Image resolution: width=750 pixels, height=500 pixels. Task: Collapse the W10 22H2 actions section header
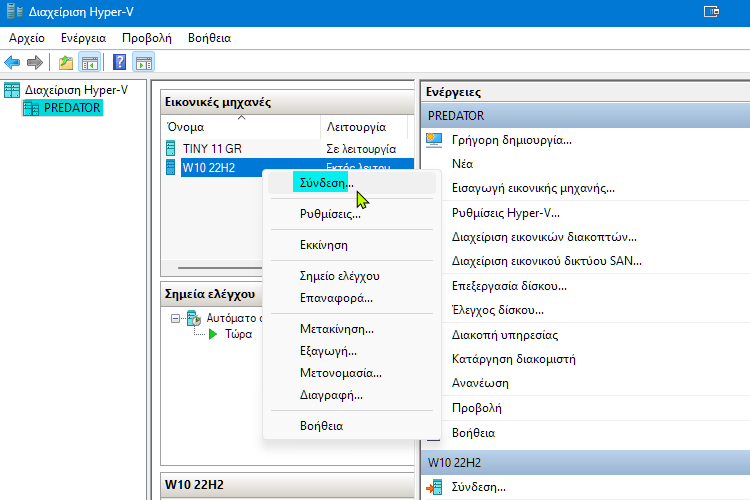pos(585,463)
